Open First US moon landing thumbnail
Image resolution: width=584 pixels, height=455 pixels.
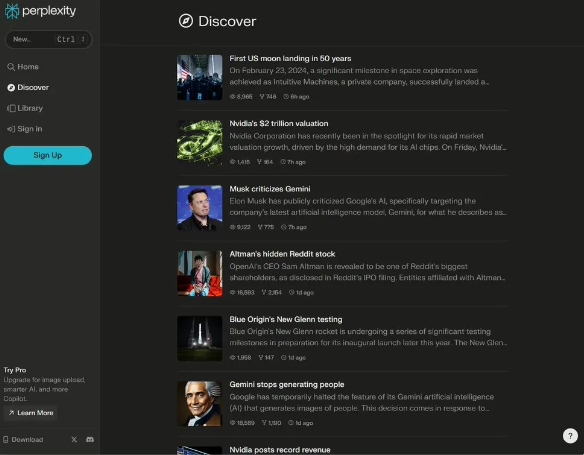[200, 77]
